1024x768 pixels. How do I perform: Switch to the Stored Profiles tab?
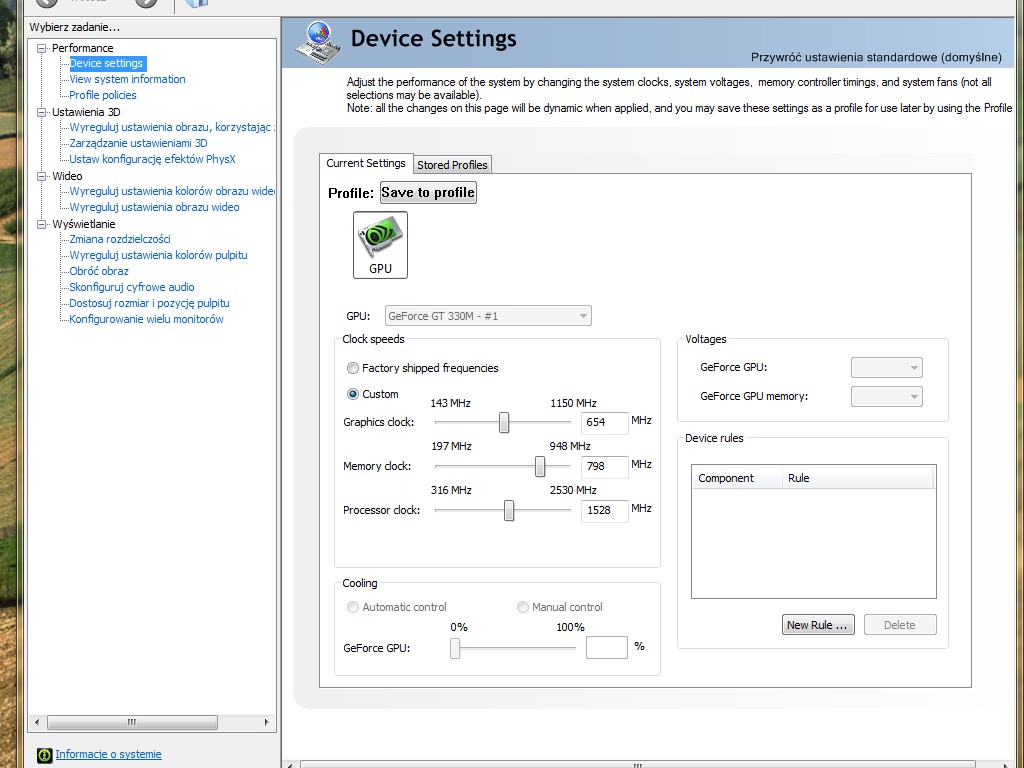pyautogui.click(x=452, y=165)
